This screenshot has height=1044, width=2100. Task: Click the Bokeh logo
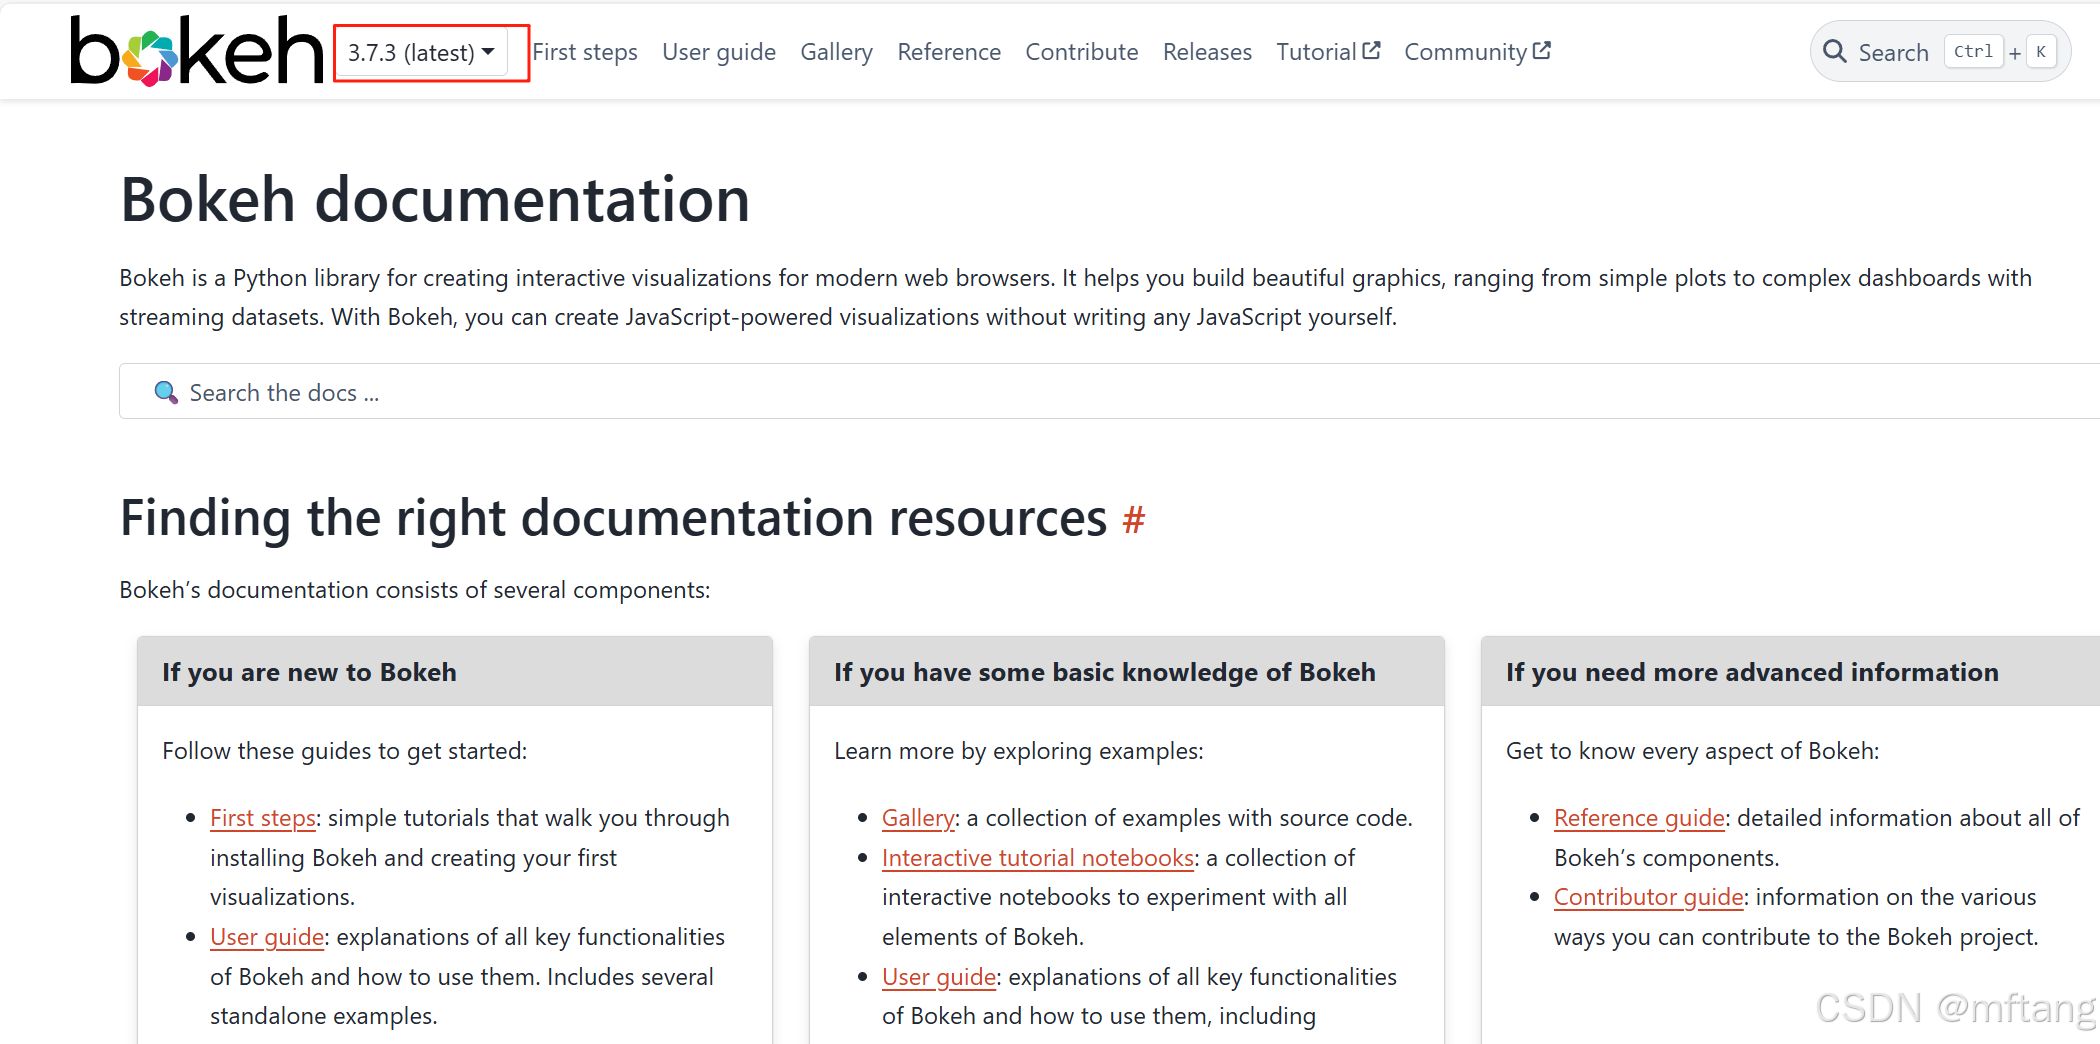click(197, 51)
